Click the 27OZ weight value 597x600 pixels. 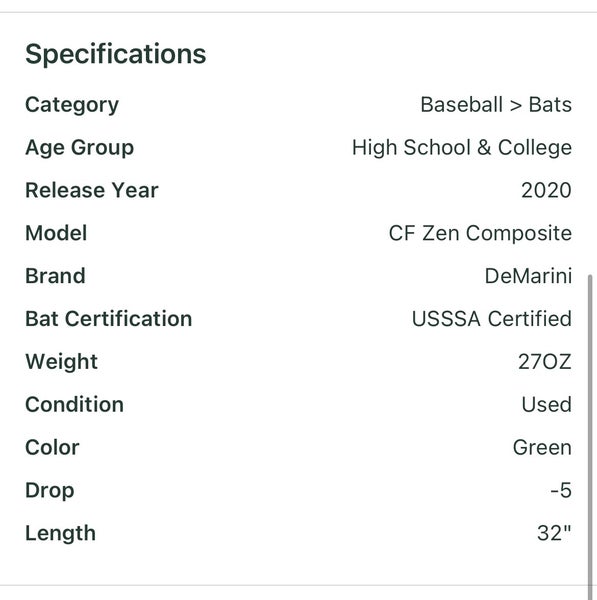(x=545, y=362)
